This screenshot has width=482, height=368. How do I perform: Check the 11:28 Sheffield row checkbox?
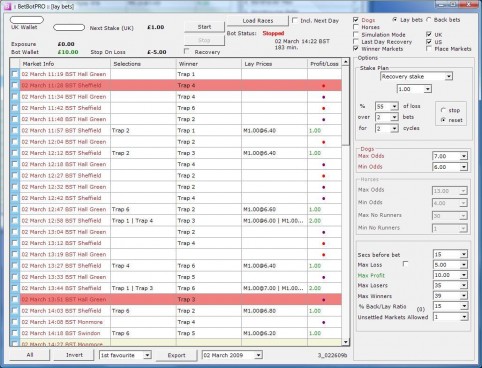tap(14, 85)
